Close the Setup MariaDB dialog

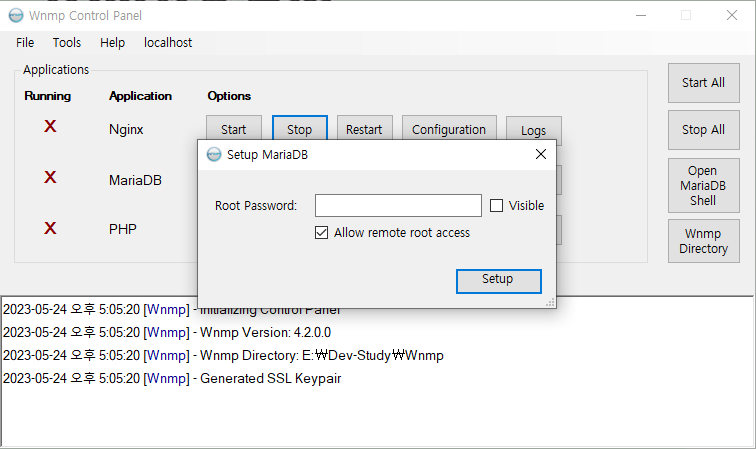[x=541, y=154]
